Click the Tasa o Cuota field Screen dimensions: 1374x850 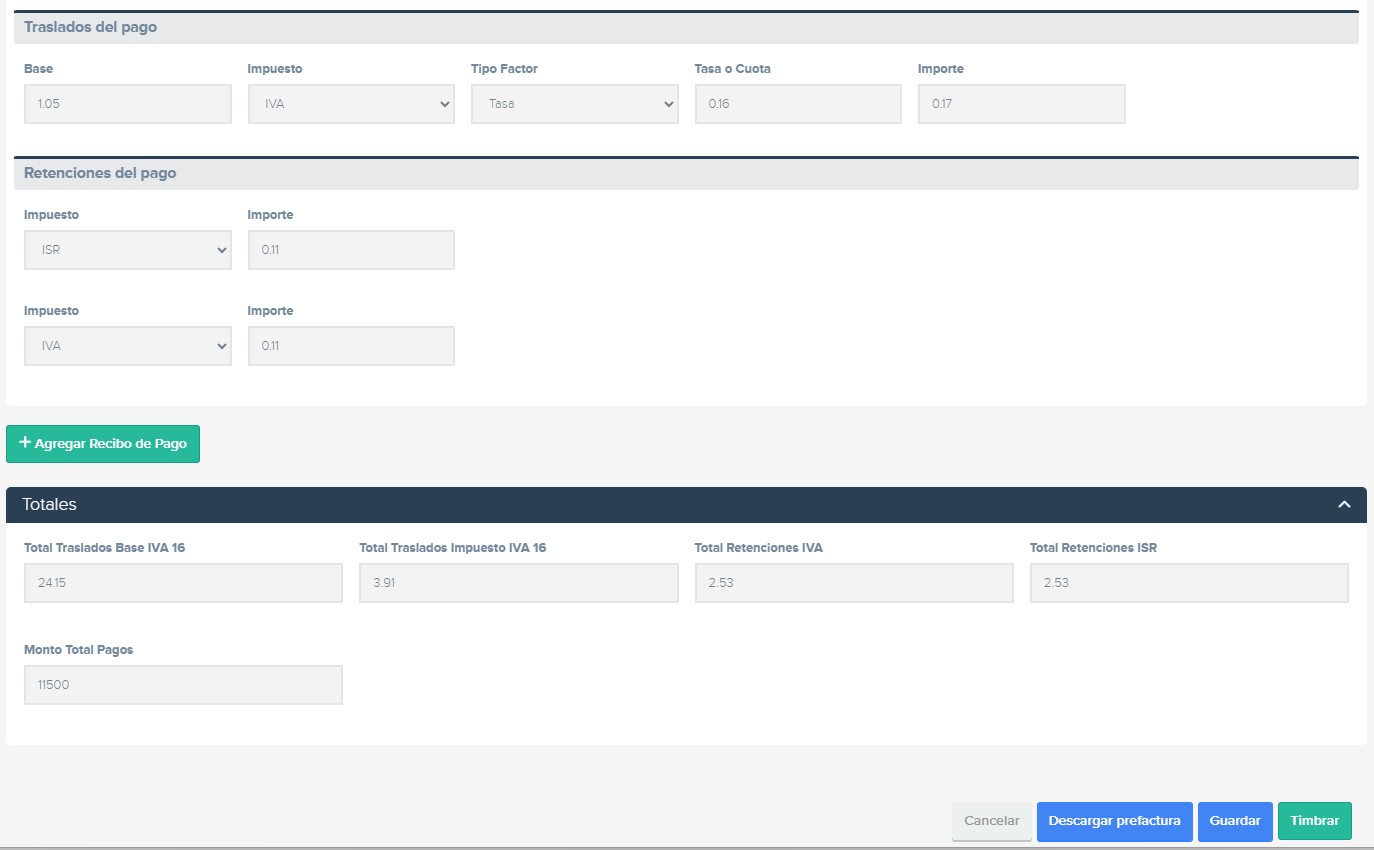coord(797,104)
